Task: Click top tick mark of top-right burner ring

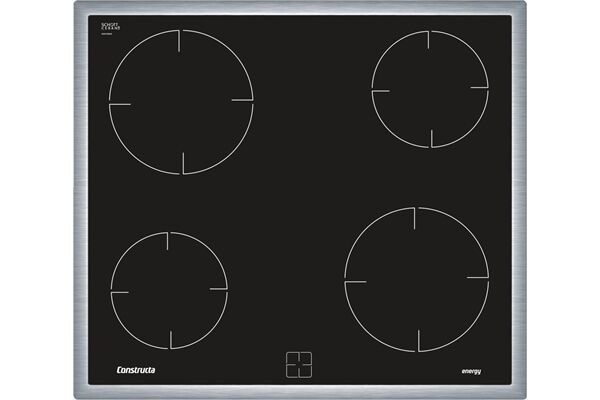Action: point(429,40)
